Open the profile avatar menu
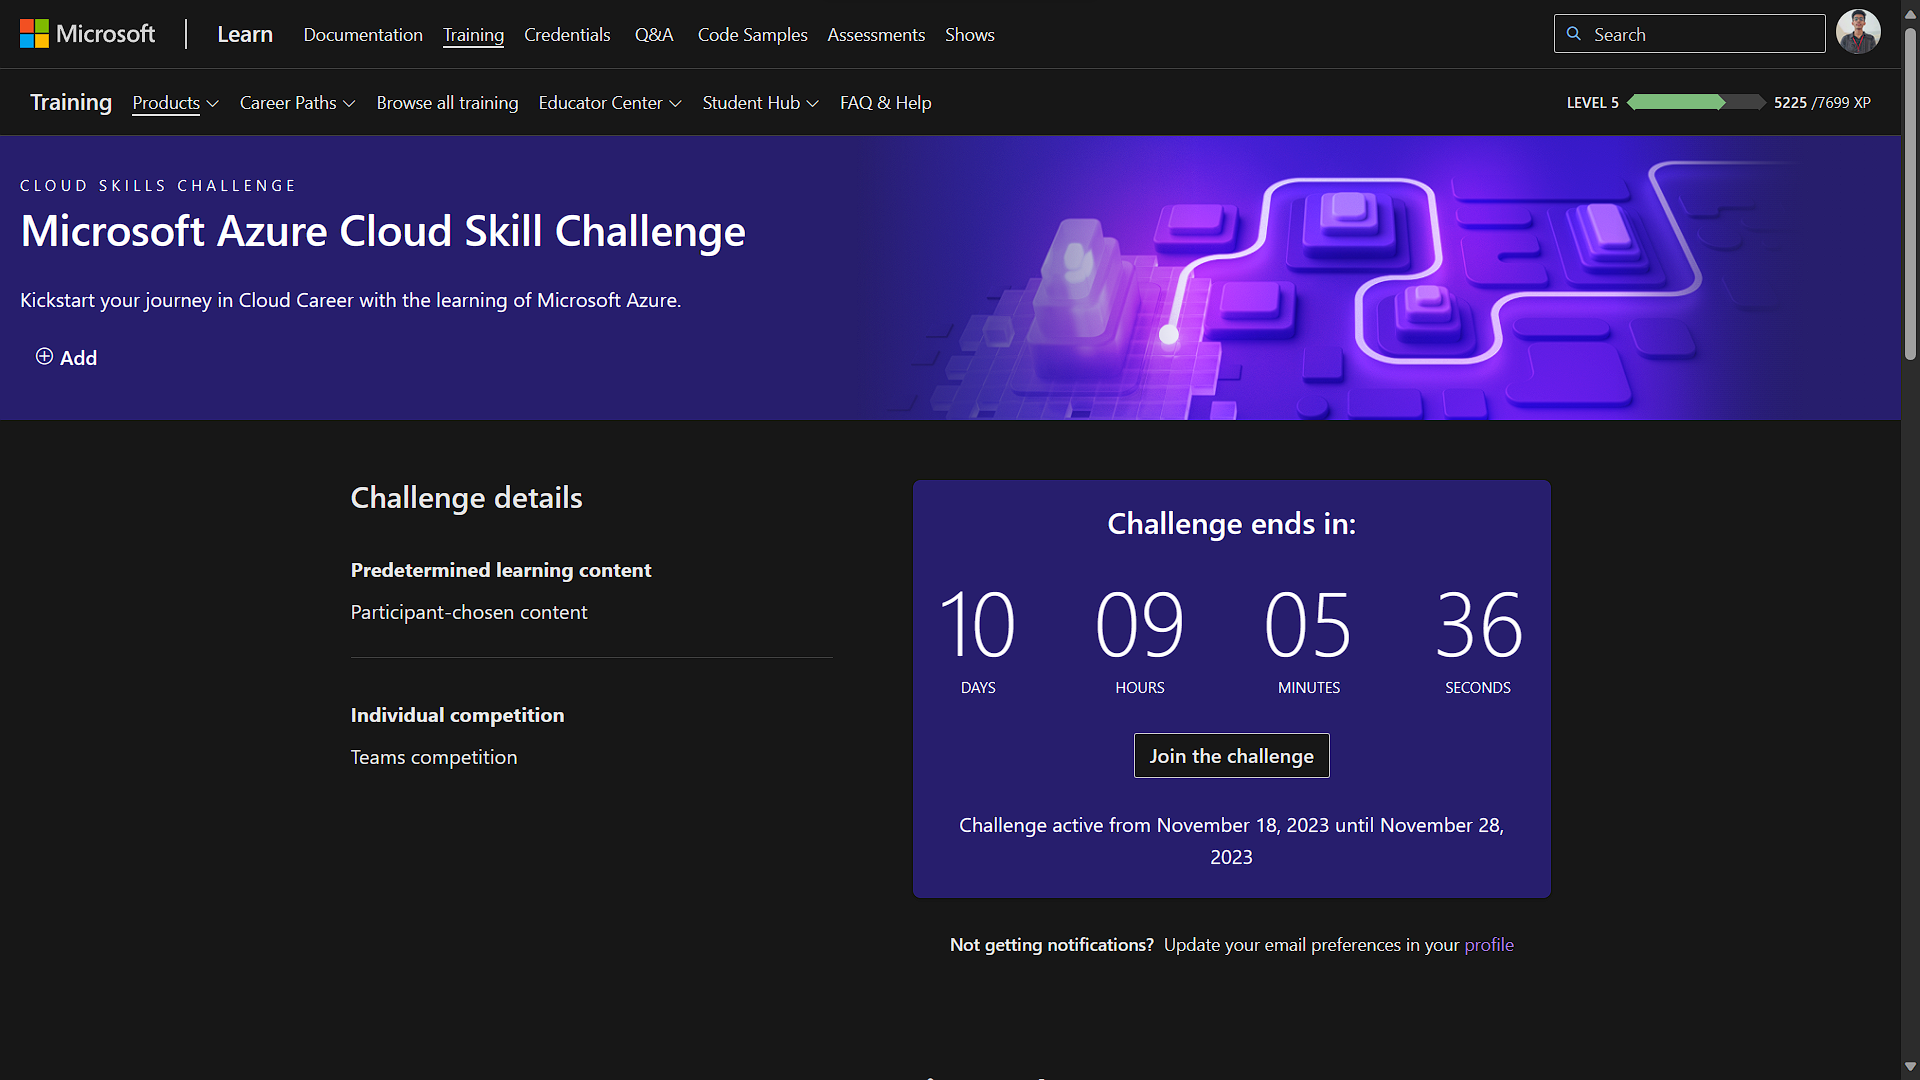 (1858, 32)
